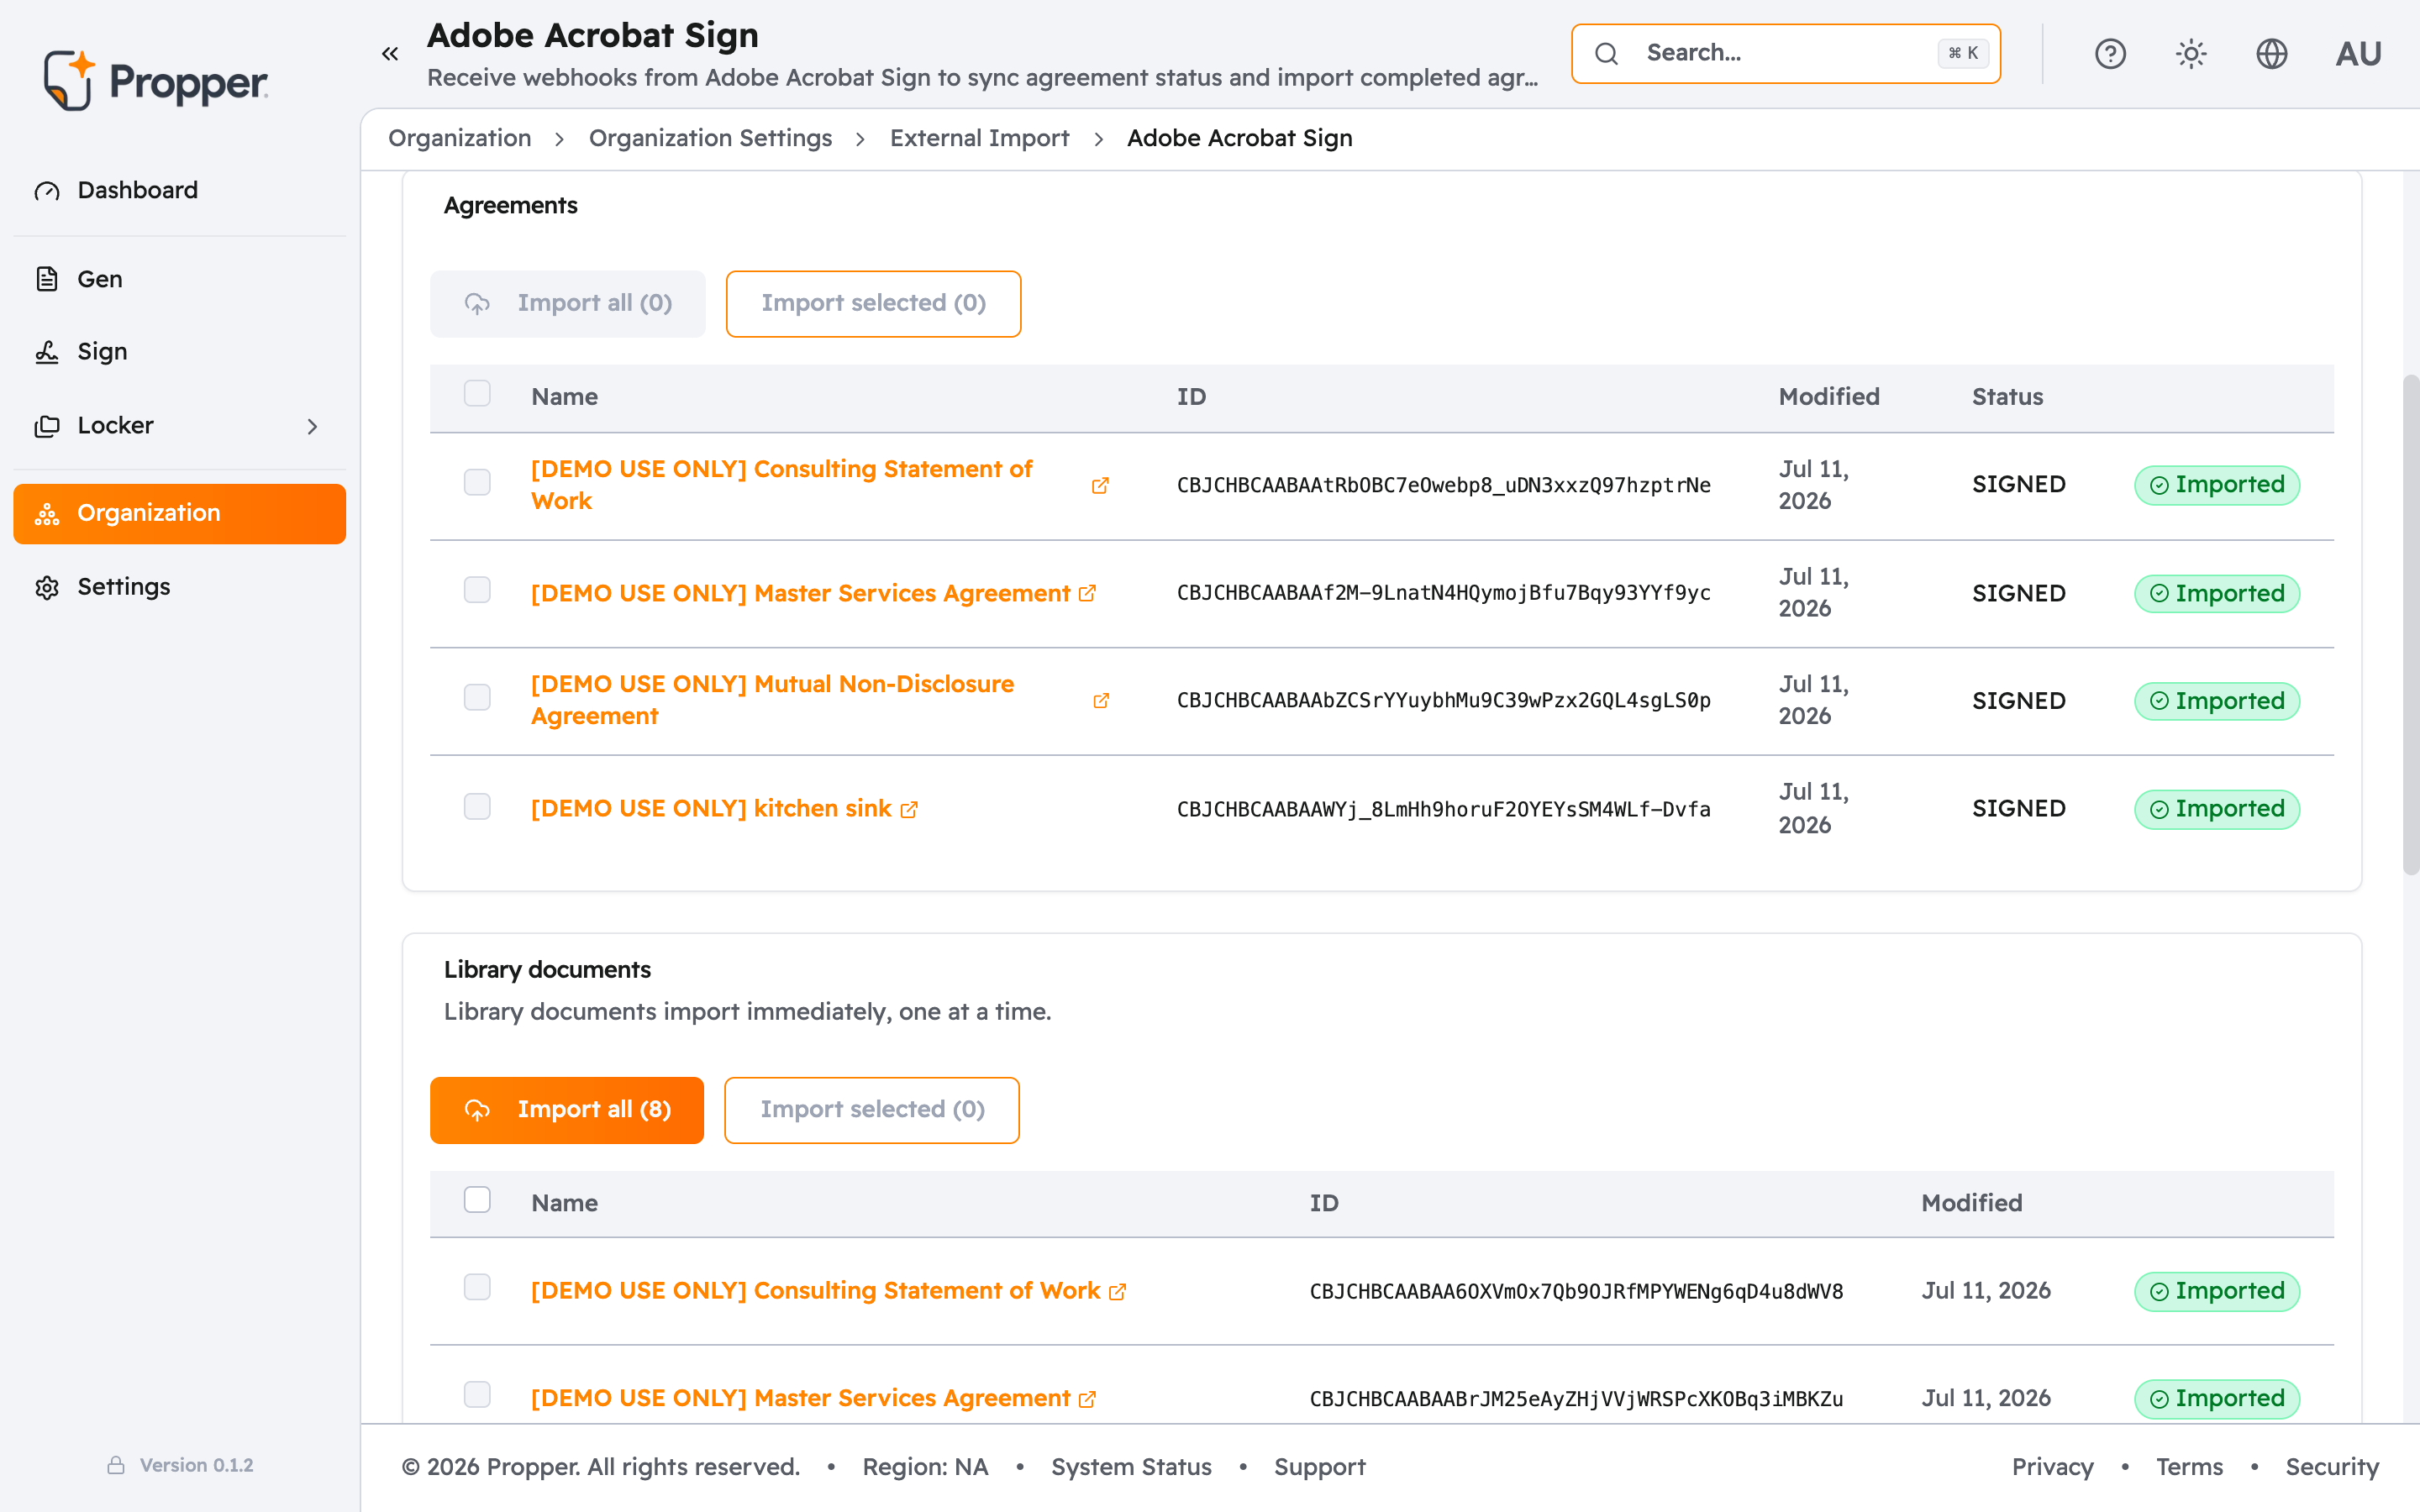Open external link for Mutual Non-Disclosure Agreement

pyautogui.click(x=1101, y=701)
